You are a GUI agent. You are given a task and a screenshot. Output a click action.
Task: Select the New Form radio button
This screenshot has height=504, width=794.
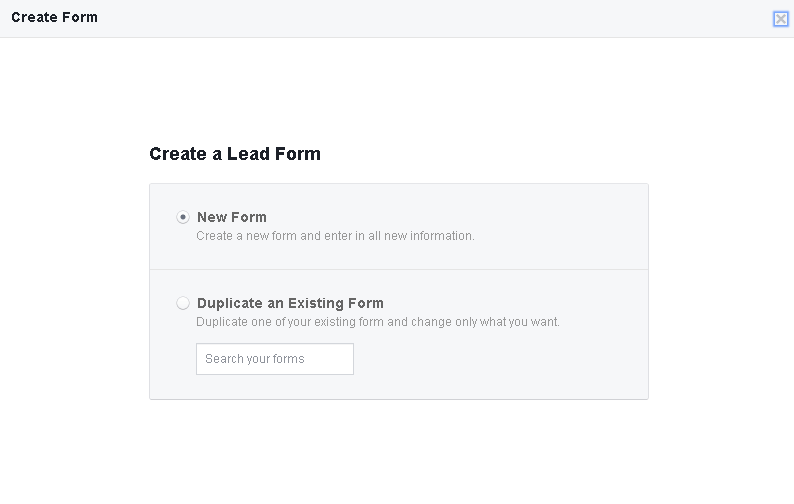[183, 217]
